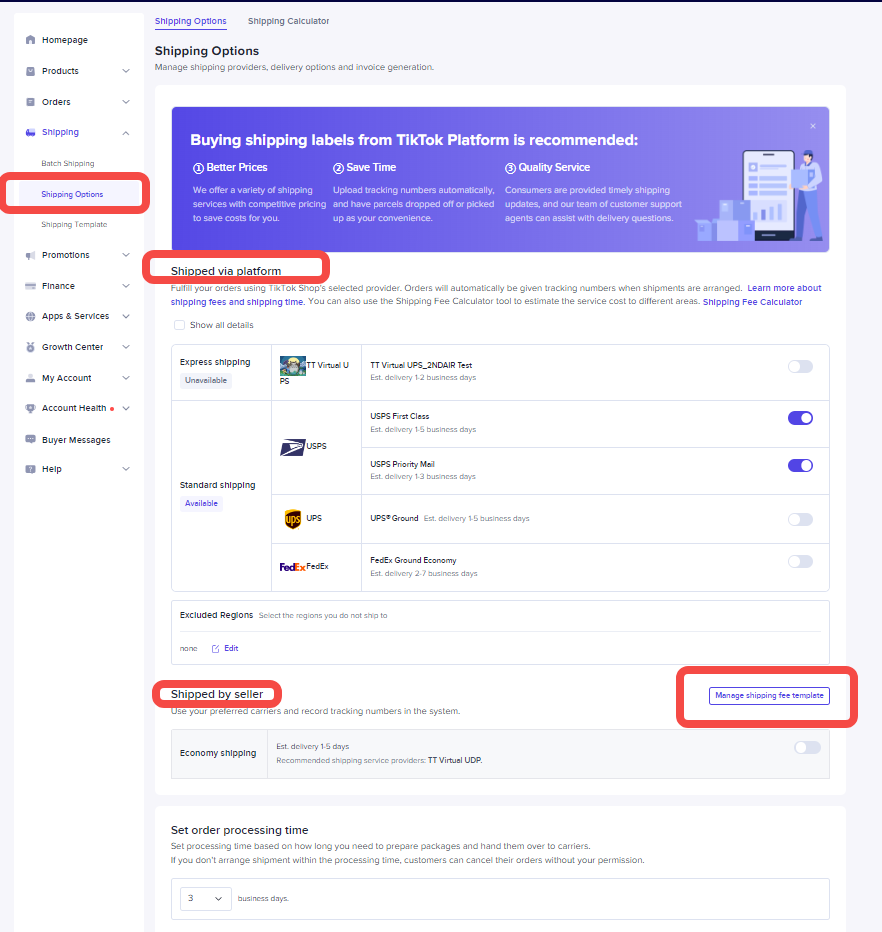Click the red Account Health notification dot
The image size is (882, 932).
112,409
